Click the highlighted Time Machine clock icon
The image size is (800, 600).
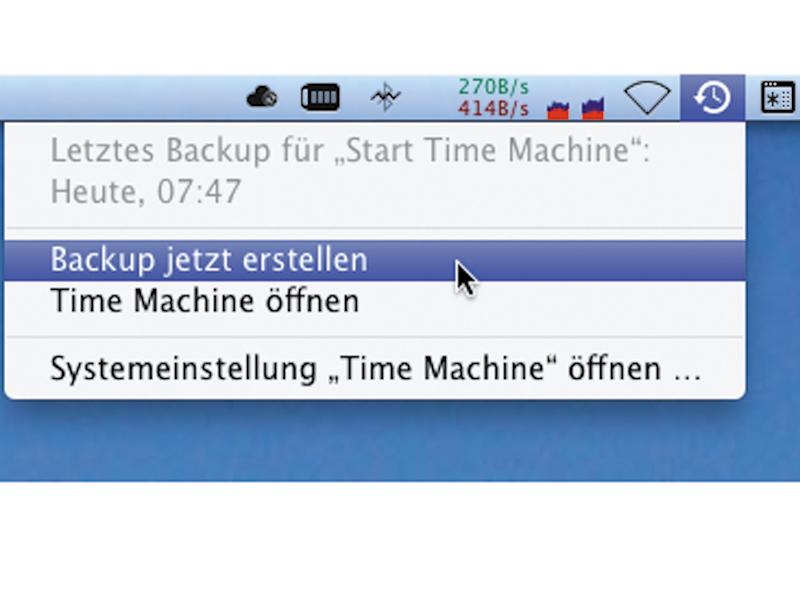click(x=712, y=97)
